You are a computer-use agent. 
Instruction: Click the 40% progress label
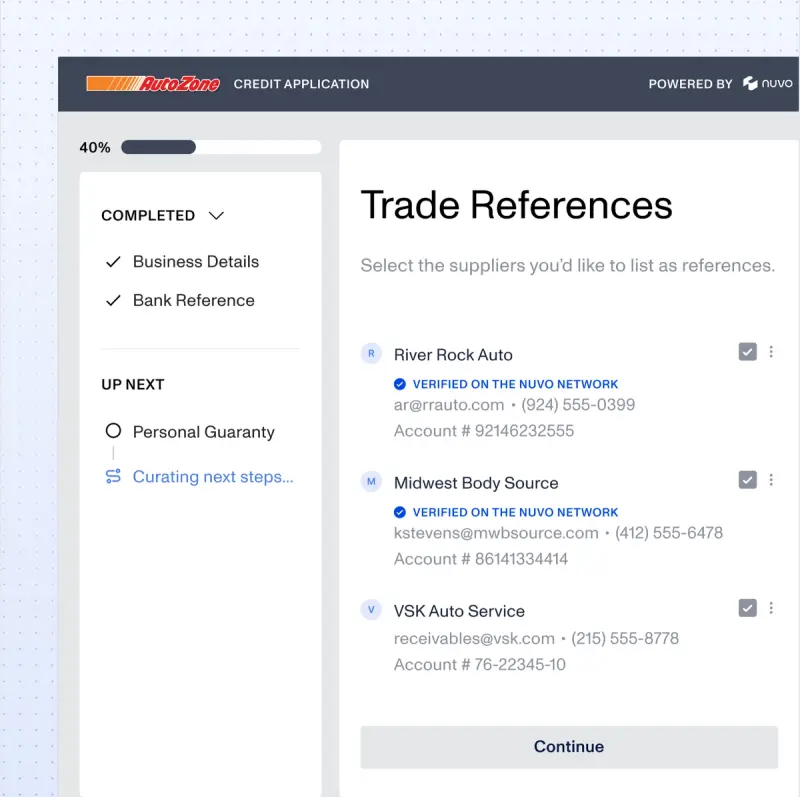(95, 147)
